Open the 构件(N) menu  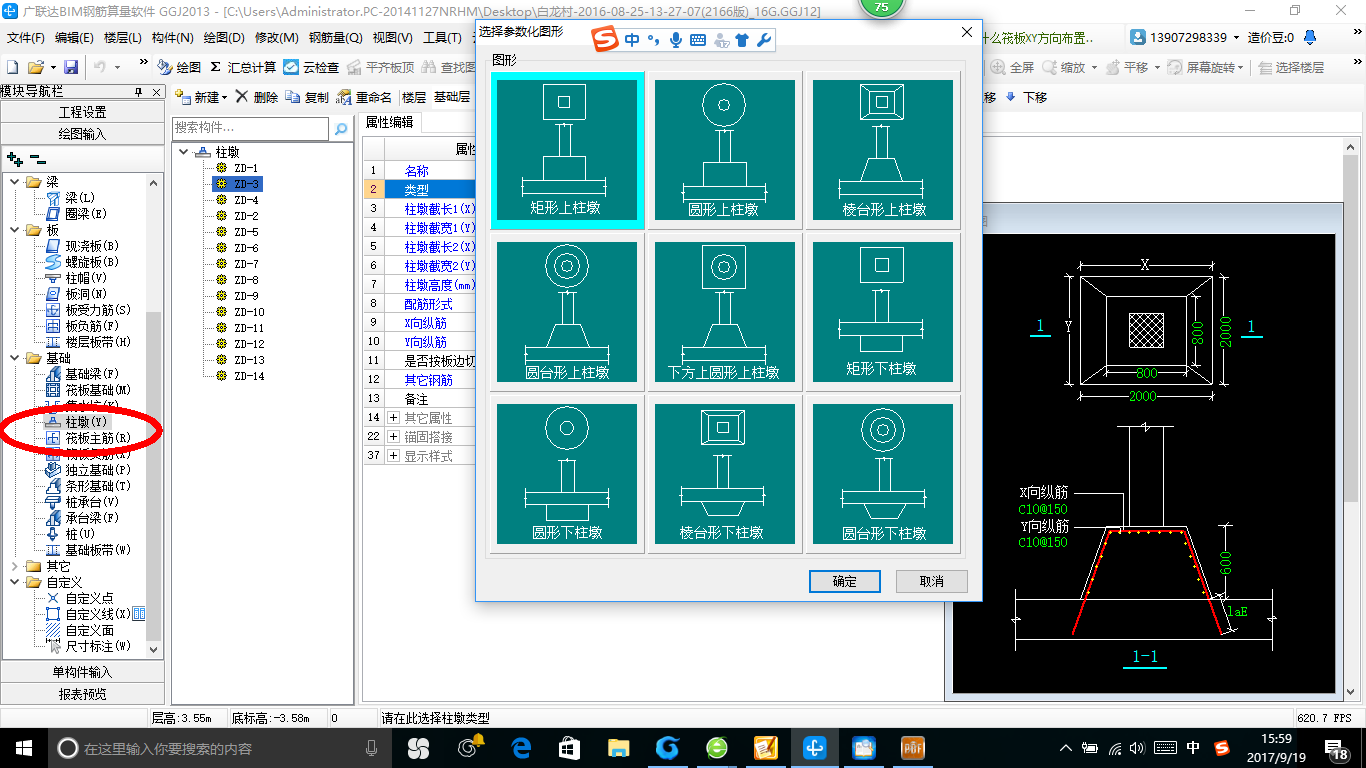point(173,38)
